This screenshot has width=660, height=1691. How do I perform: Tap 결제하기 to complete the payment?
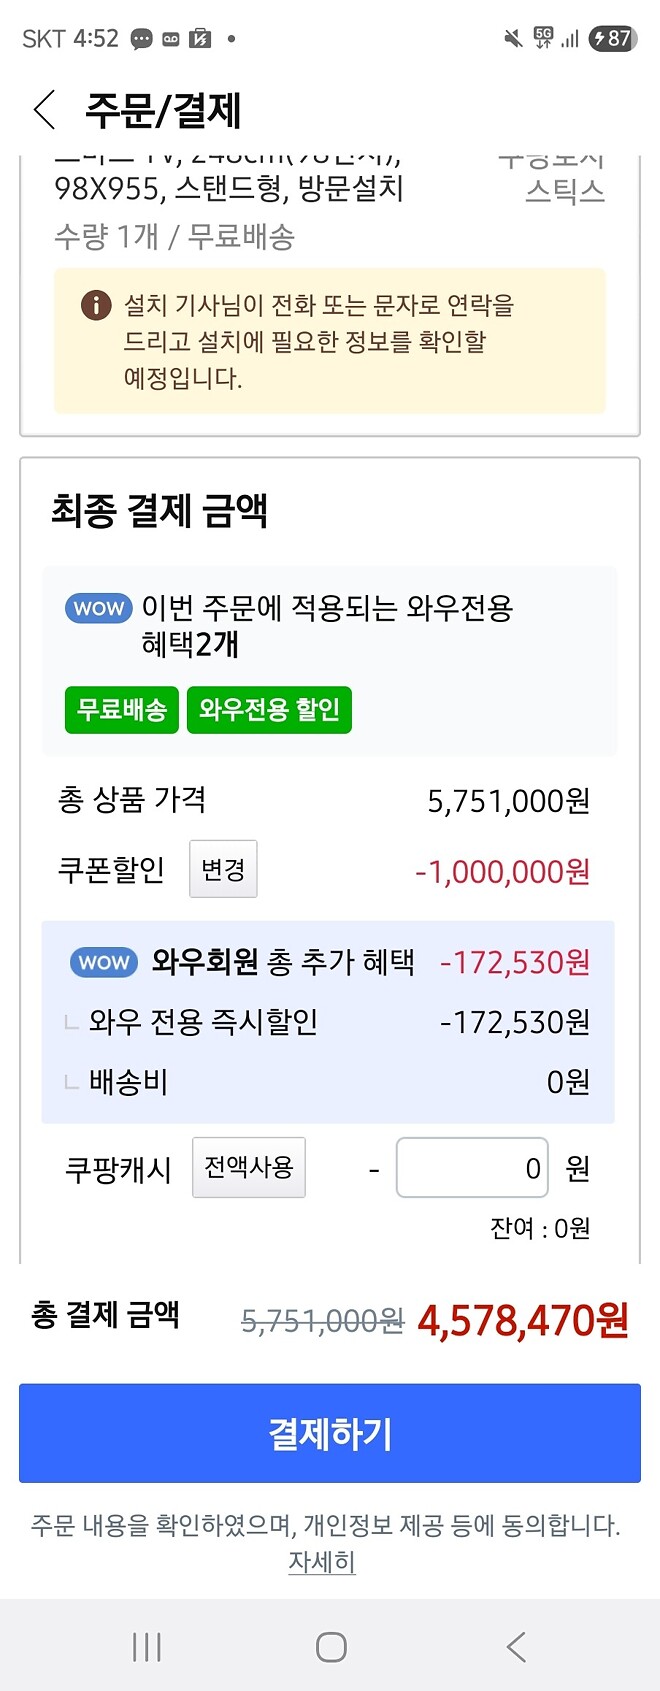(x=330, y=1433)
